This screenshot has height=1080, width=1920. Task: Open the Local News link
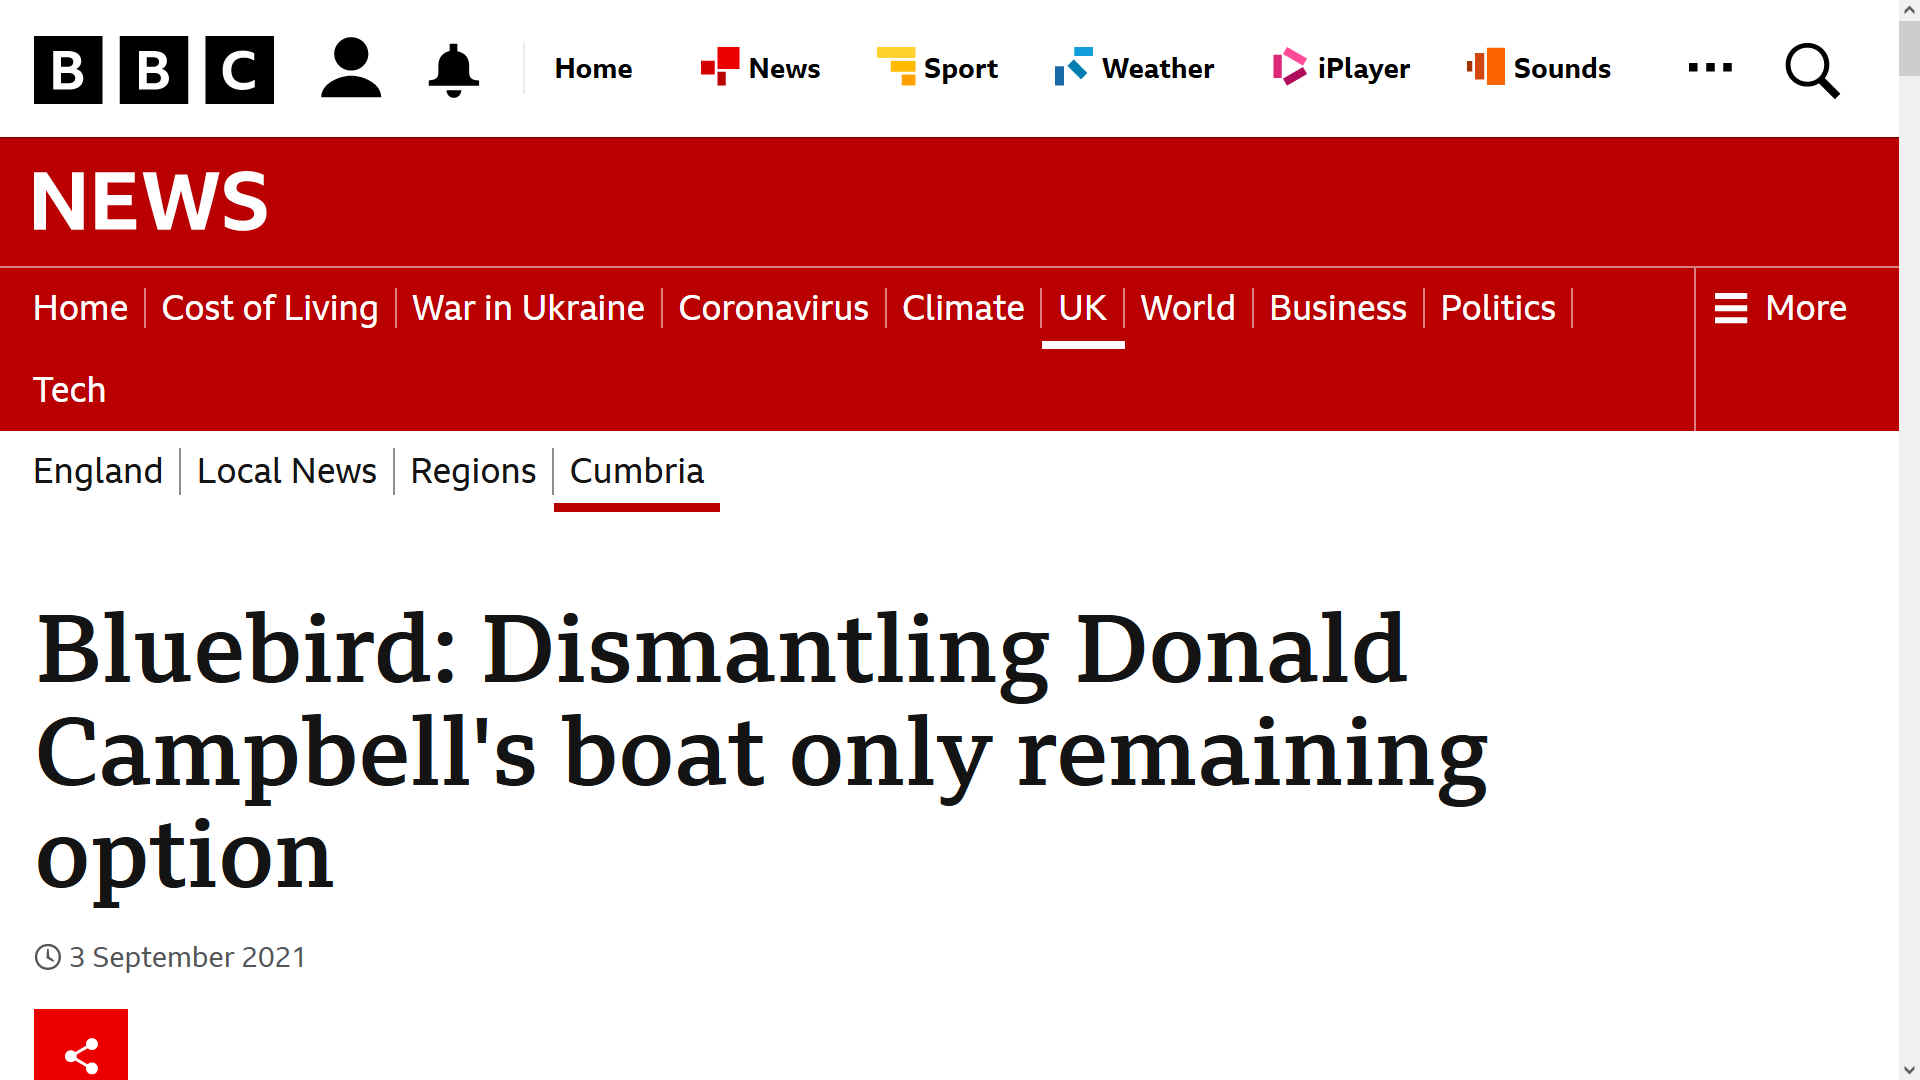click(x=286, y=471)
